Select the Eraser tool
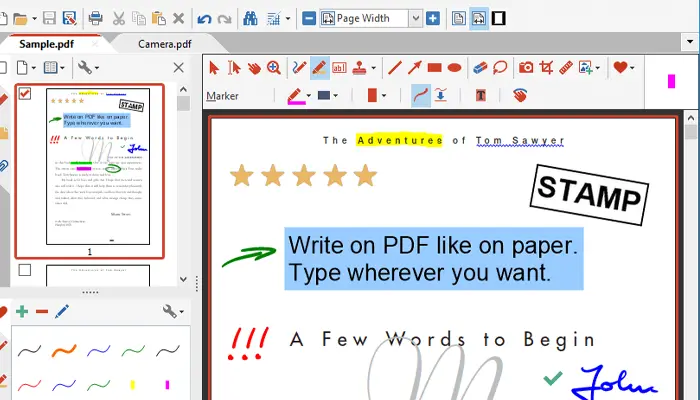The width and height of the screenshot is (700, 400). coord(480,68)
